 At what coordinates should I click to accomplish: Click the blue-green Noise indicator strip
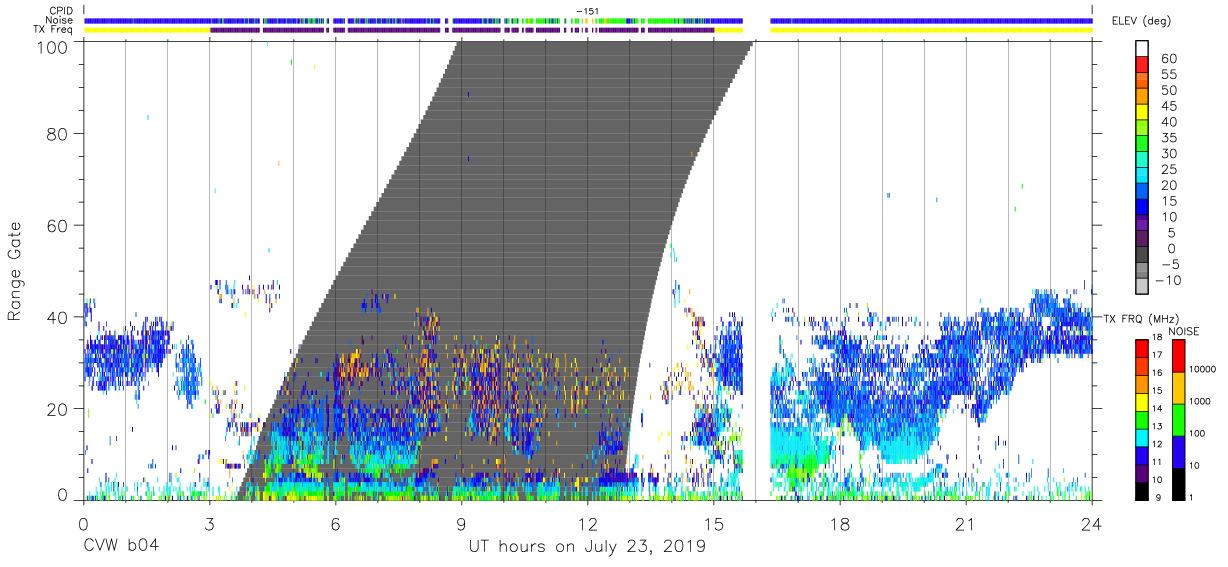tap(588, 20)
